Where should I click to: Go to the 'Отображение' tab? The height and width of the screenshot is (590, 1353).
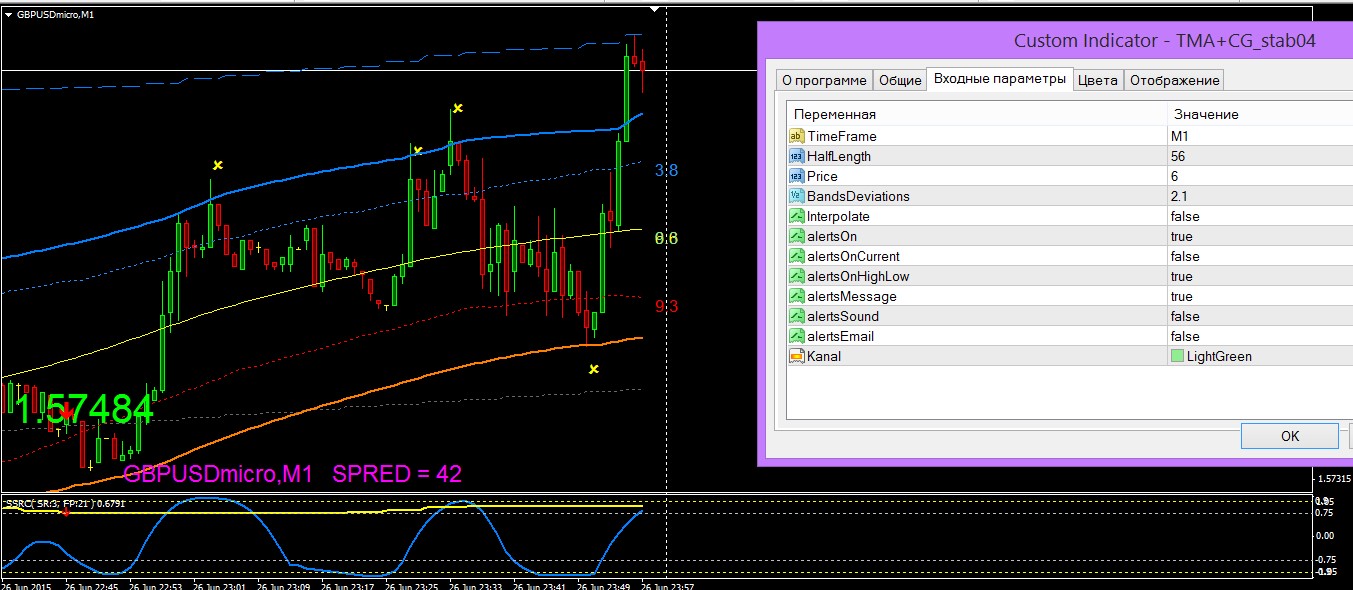[1174, 80]
